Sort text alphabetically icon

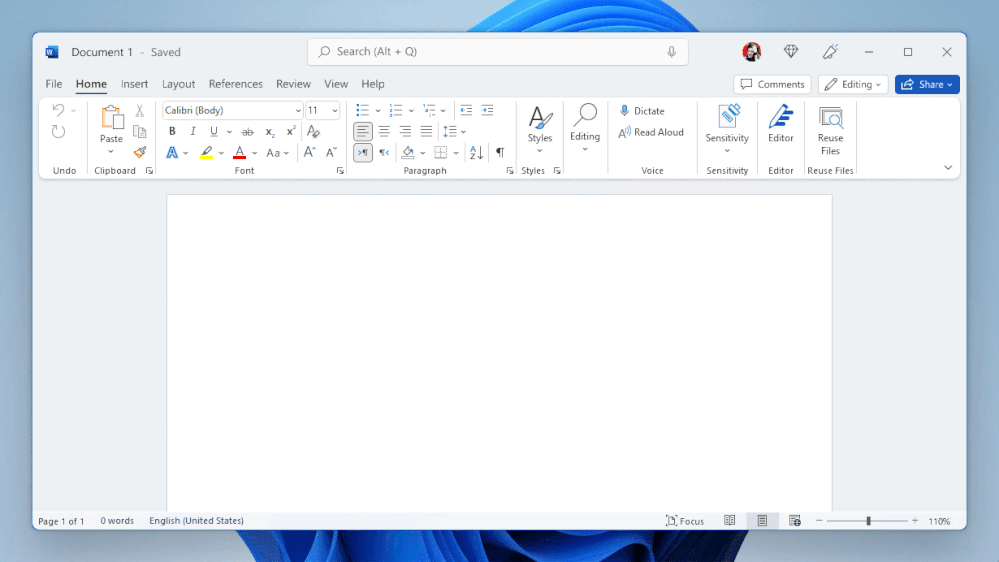[x=476, y=152]
